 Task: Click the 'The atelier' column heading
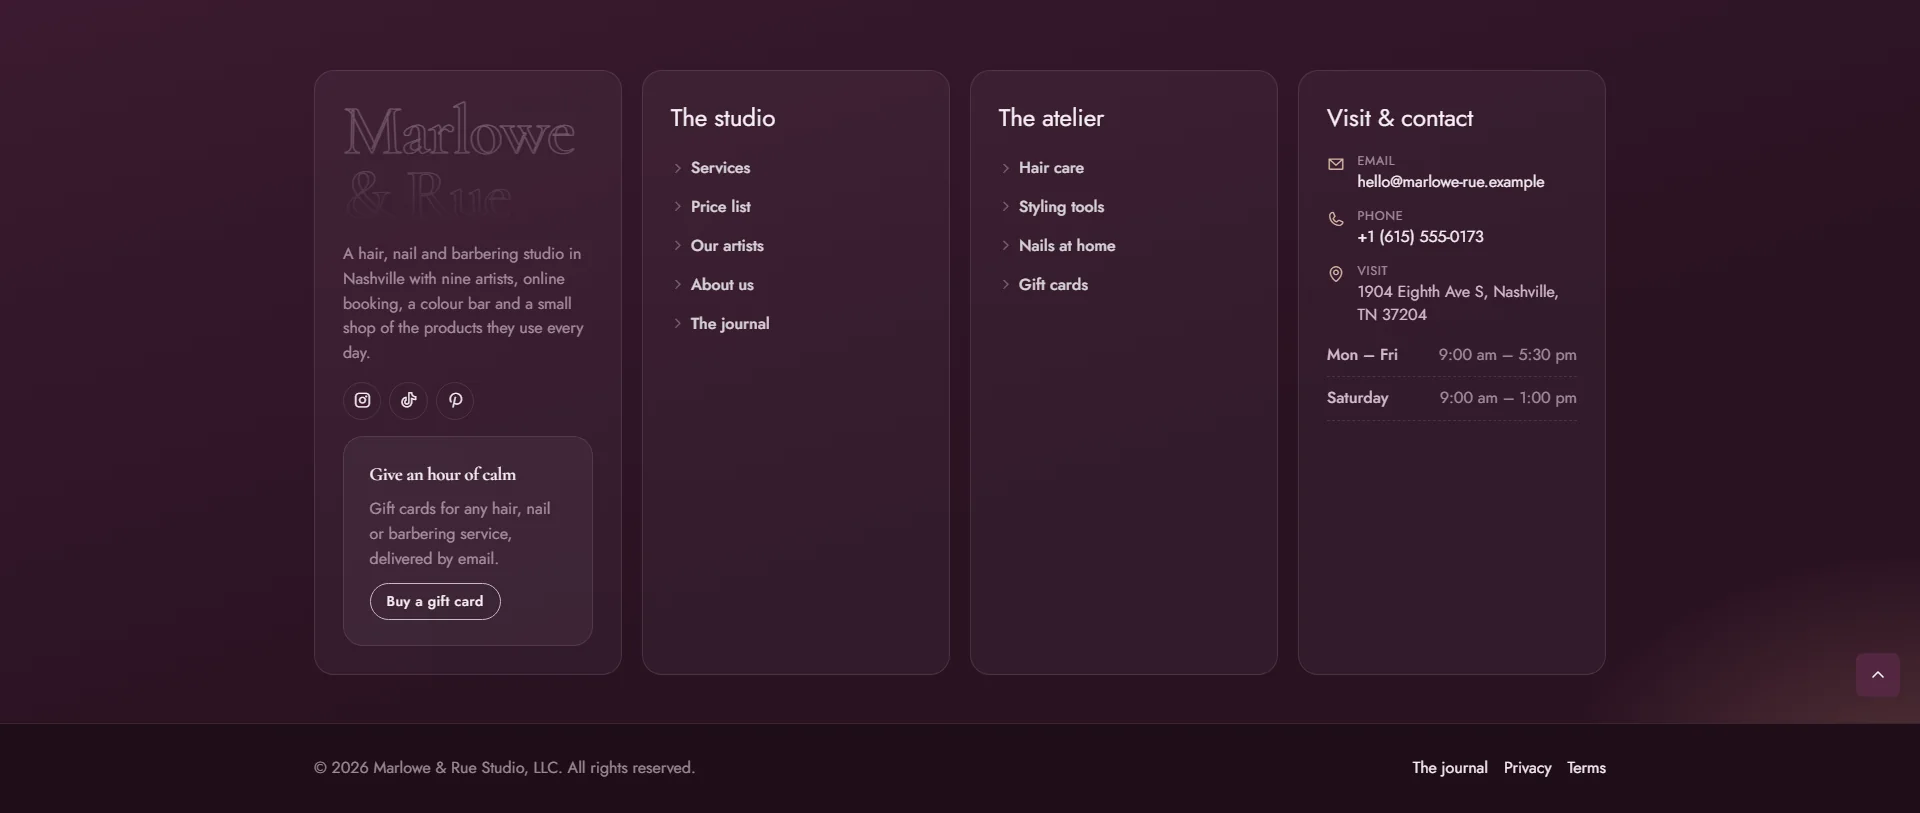coord(1051,118)
